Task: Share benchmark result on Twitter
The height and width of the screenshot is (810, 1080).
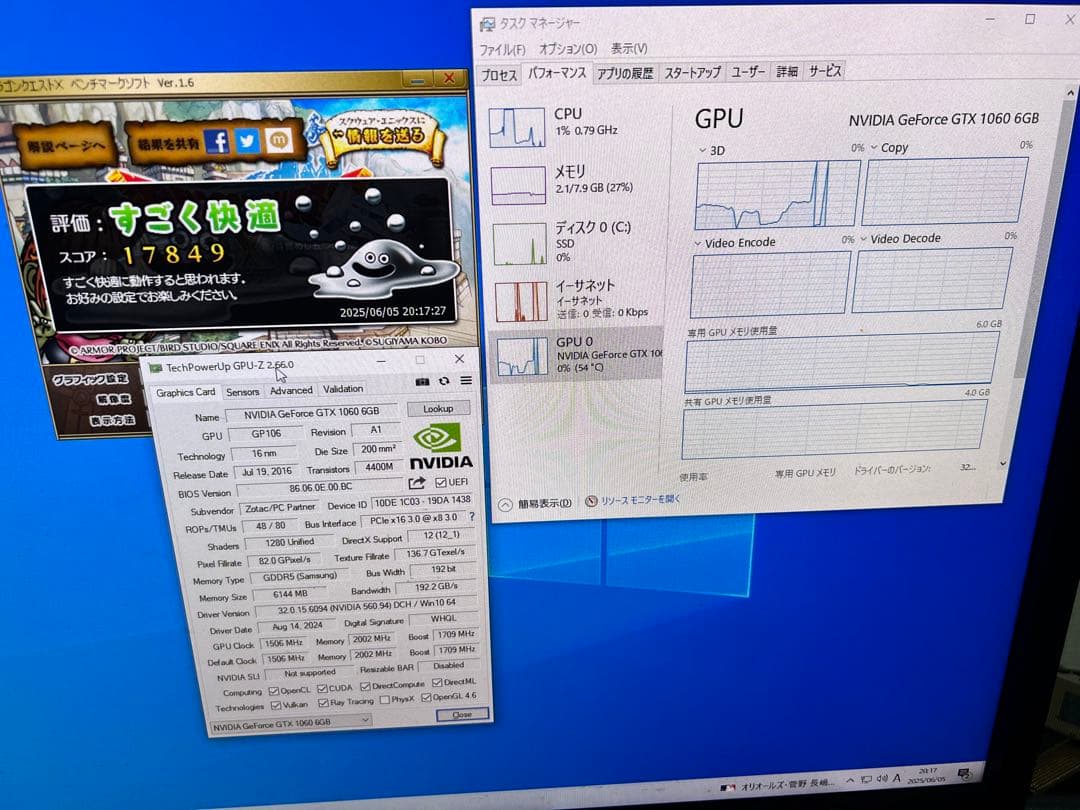Action: [247, 141]
